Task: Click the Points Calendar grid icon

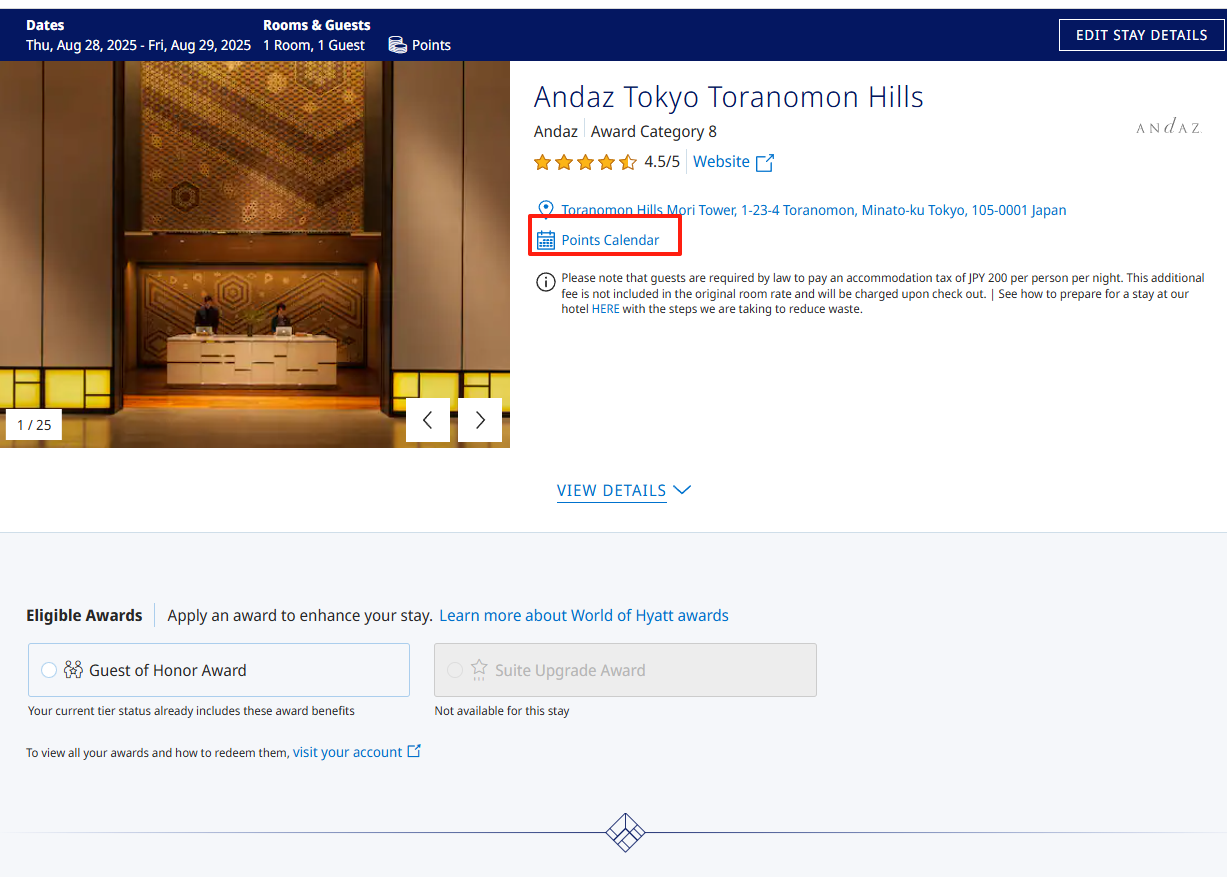Action: pyautogui.click(x=546, y=240)
